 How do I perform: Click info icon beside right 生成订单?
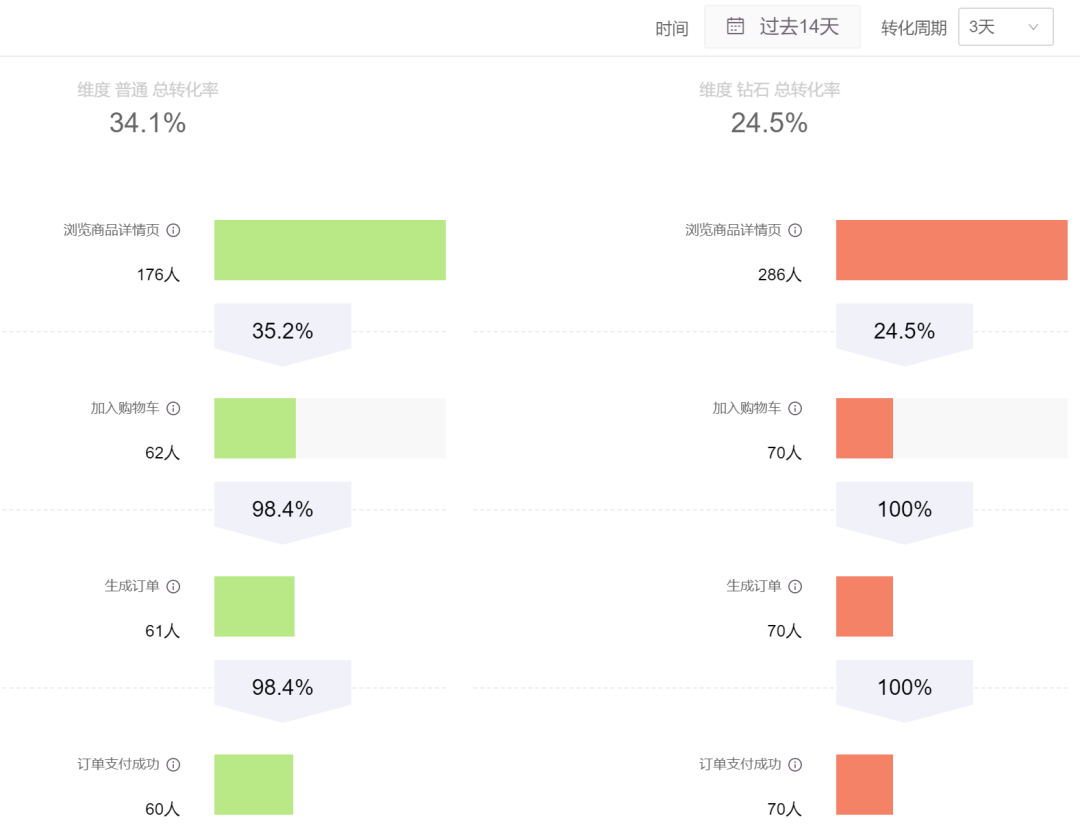tap(795, 586)
